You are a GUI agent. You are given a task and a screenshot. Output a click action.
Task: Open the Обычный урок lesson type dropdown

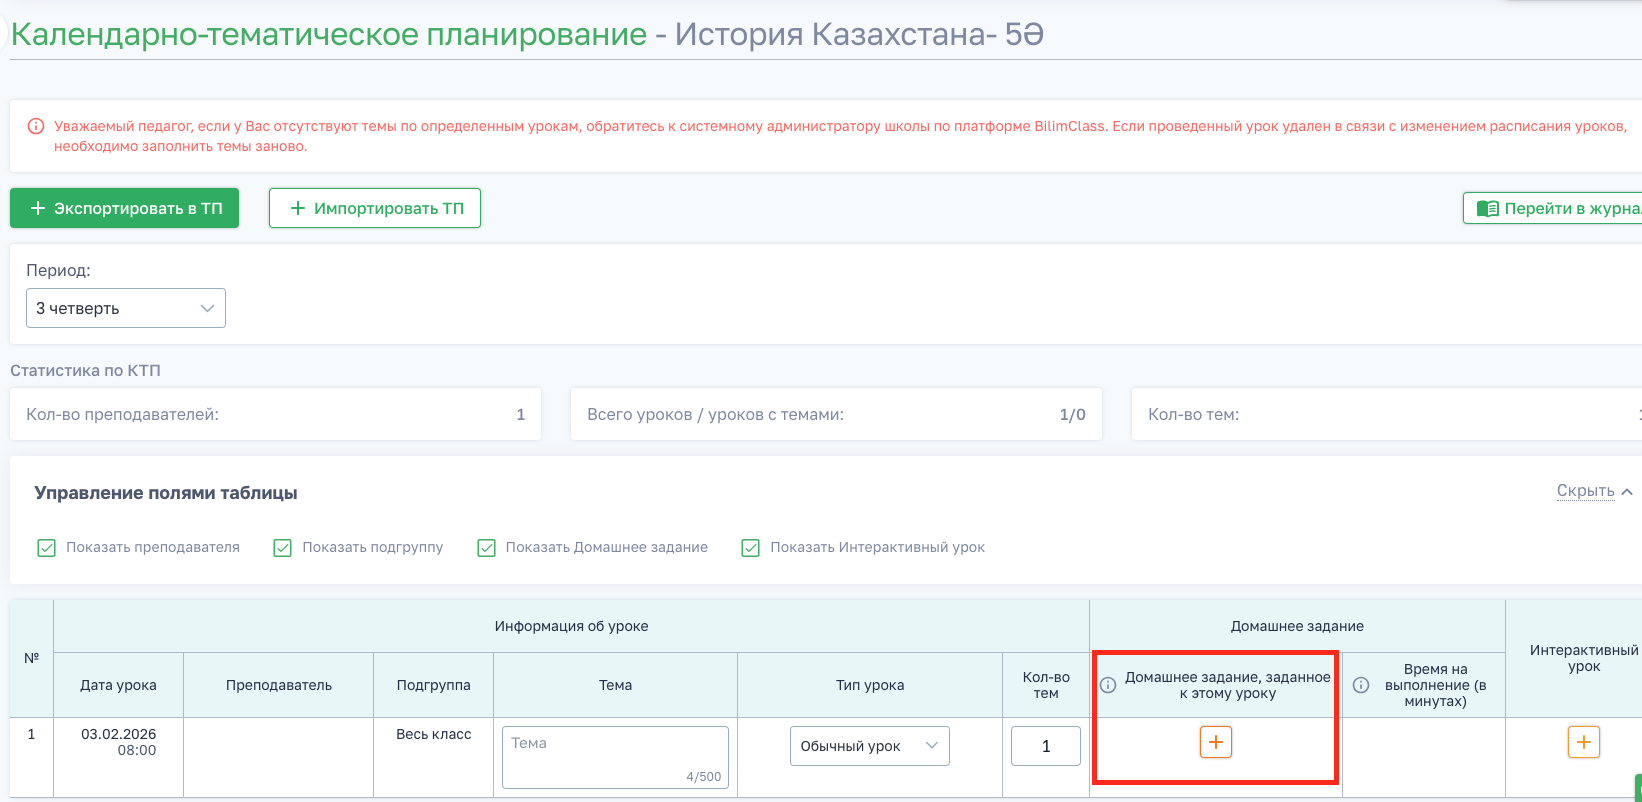click(x=869, y=746)
